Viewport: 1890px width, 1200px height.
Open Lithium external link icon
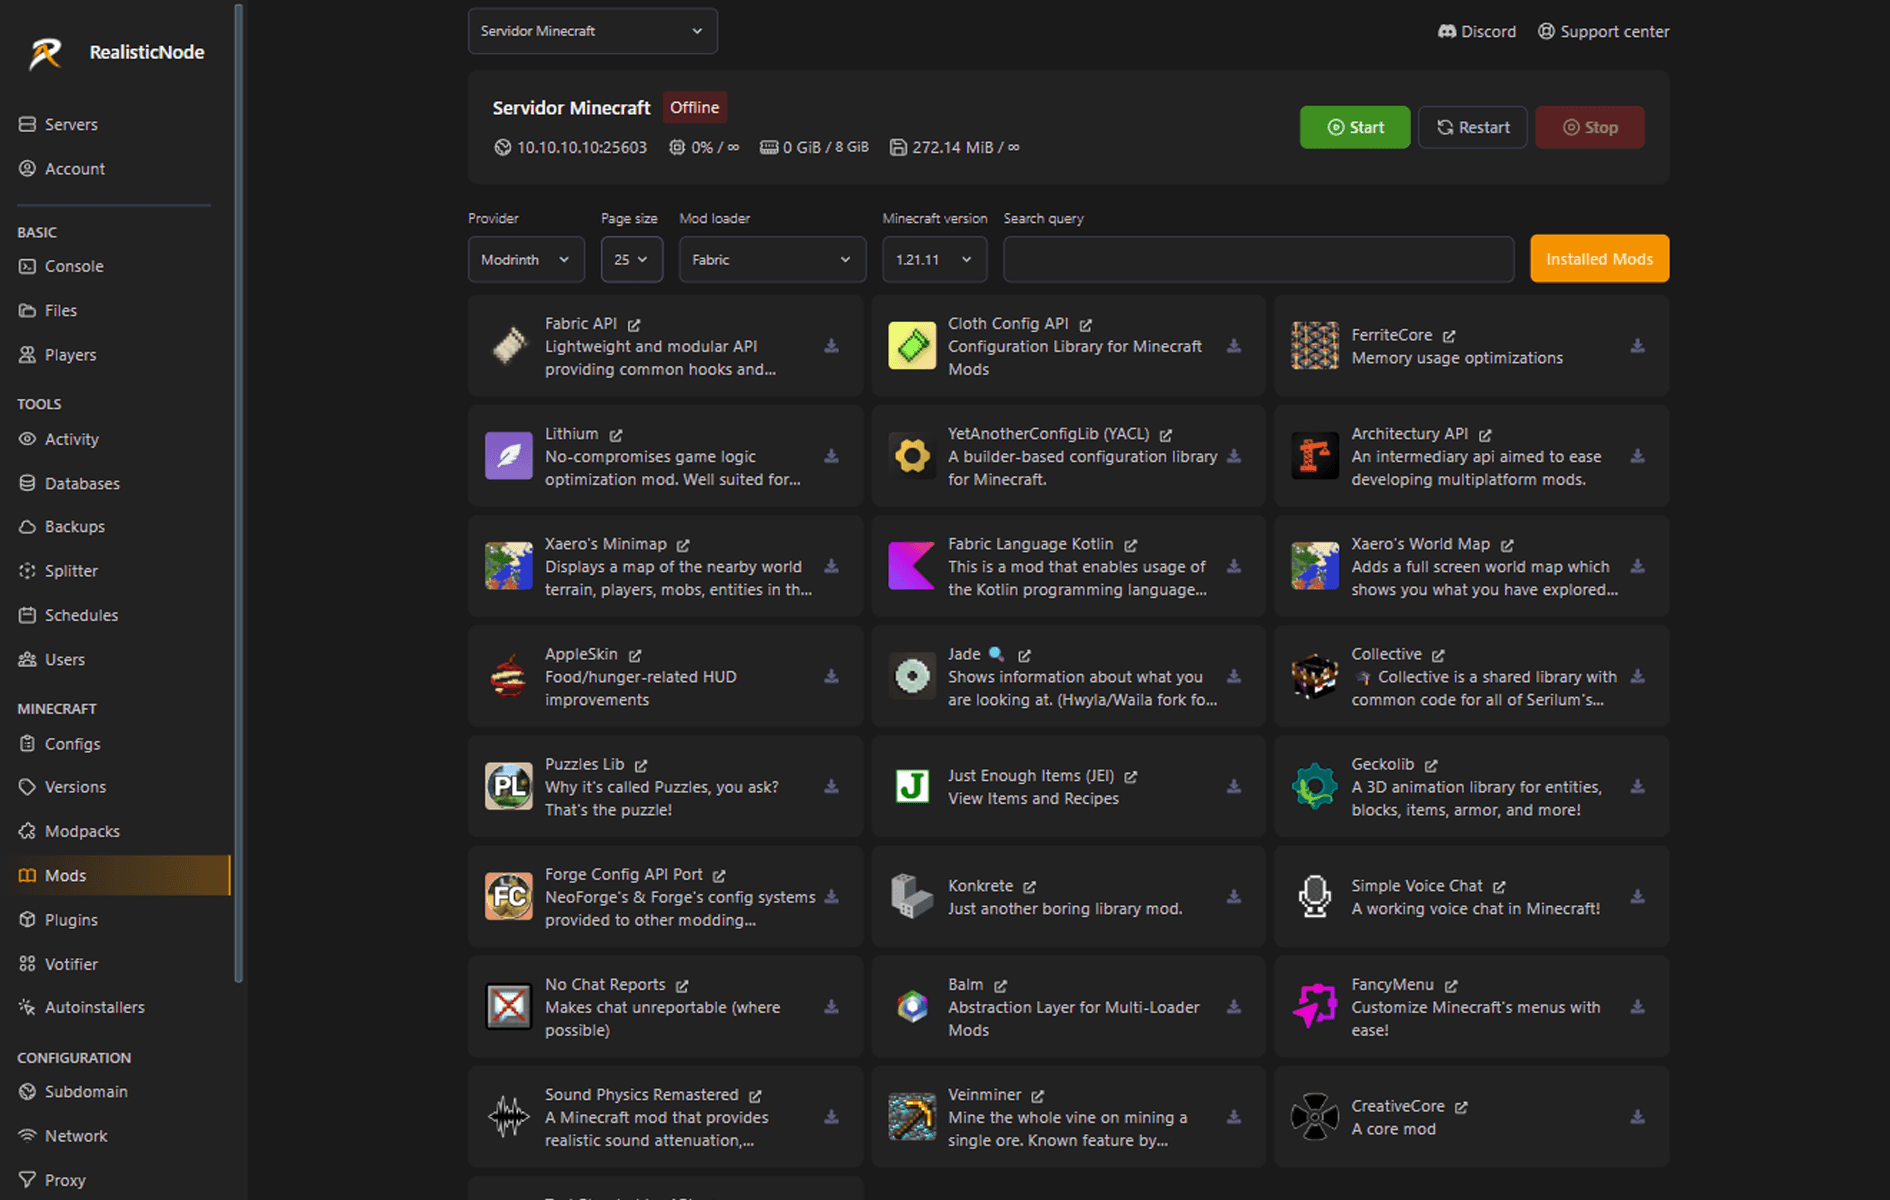coord(616,435)
